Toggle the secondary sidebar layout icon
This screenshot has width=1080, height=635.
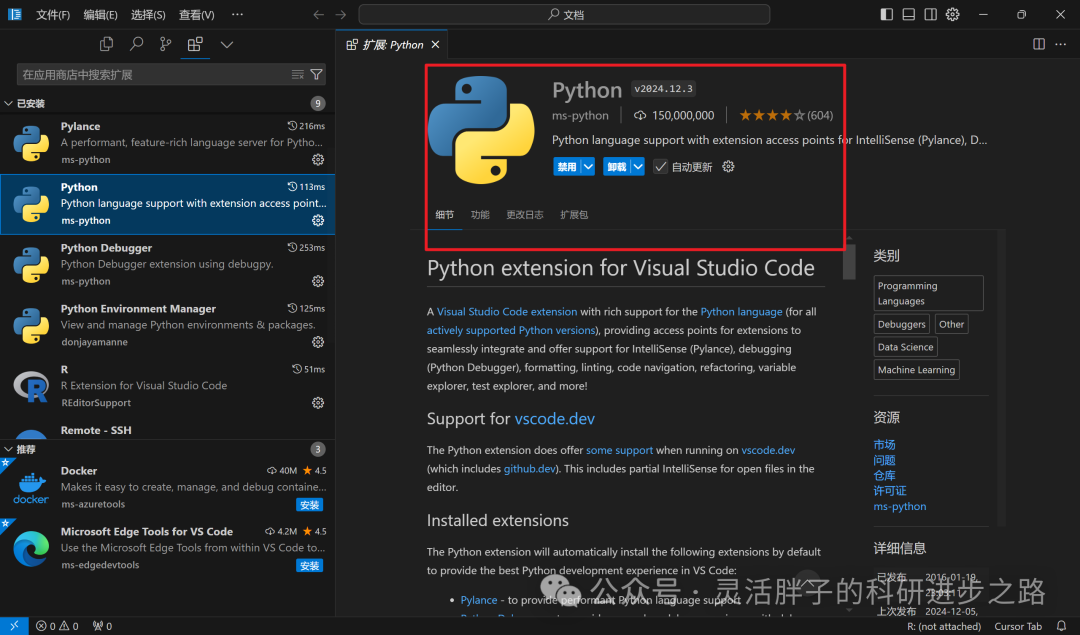(931, 14)
